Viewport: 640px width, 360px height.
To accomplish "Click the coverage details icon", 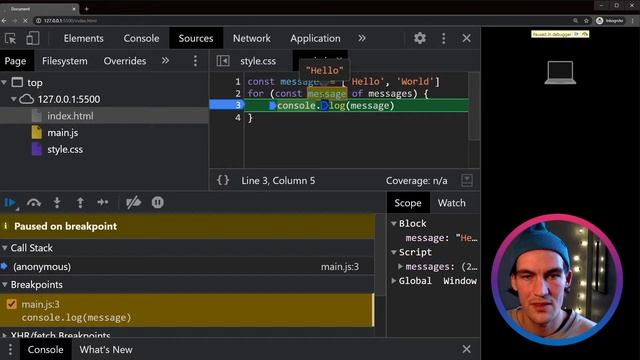I will [x=467, y=180].
